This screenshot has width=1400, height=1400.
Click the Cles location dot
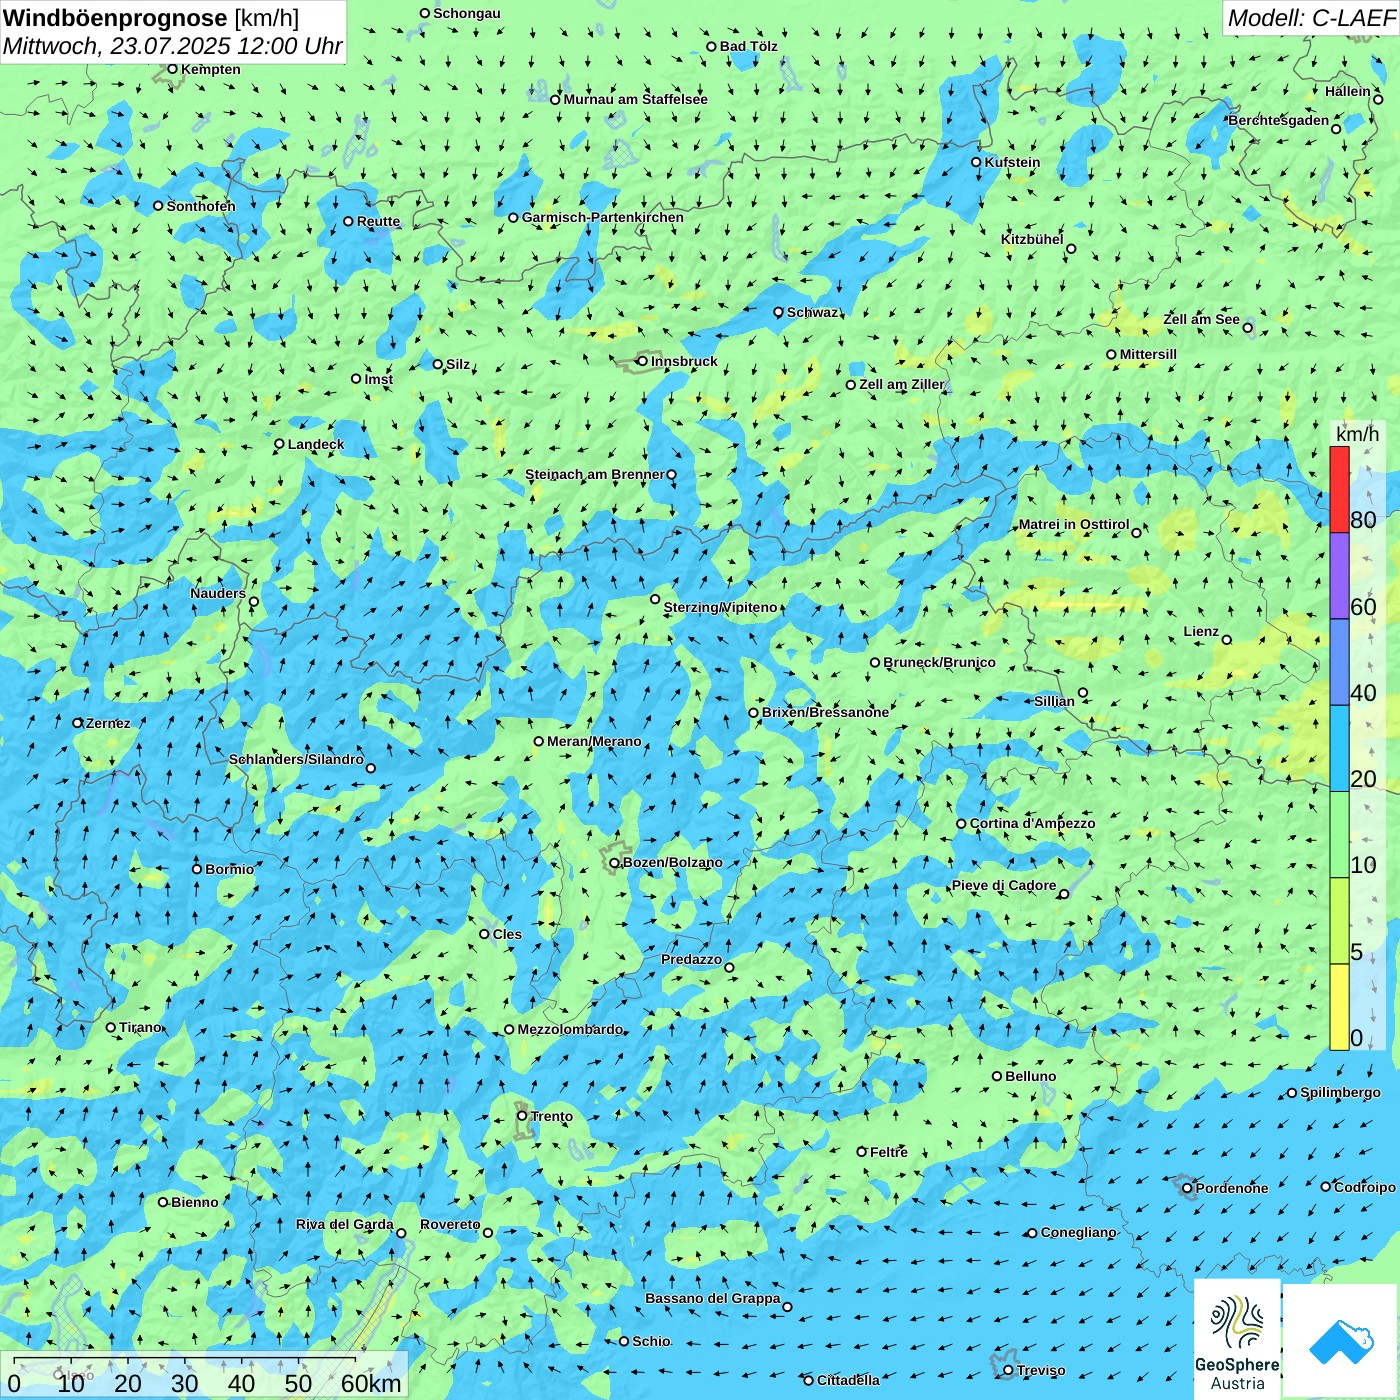click(485, 934)
